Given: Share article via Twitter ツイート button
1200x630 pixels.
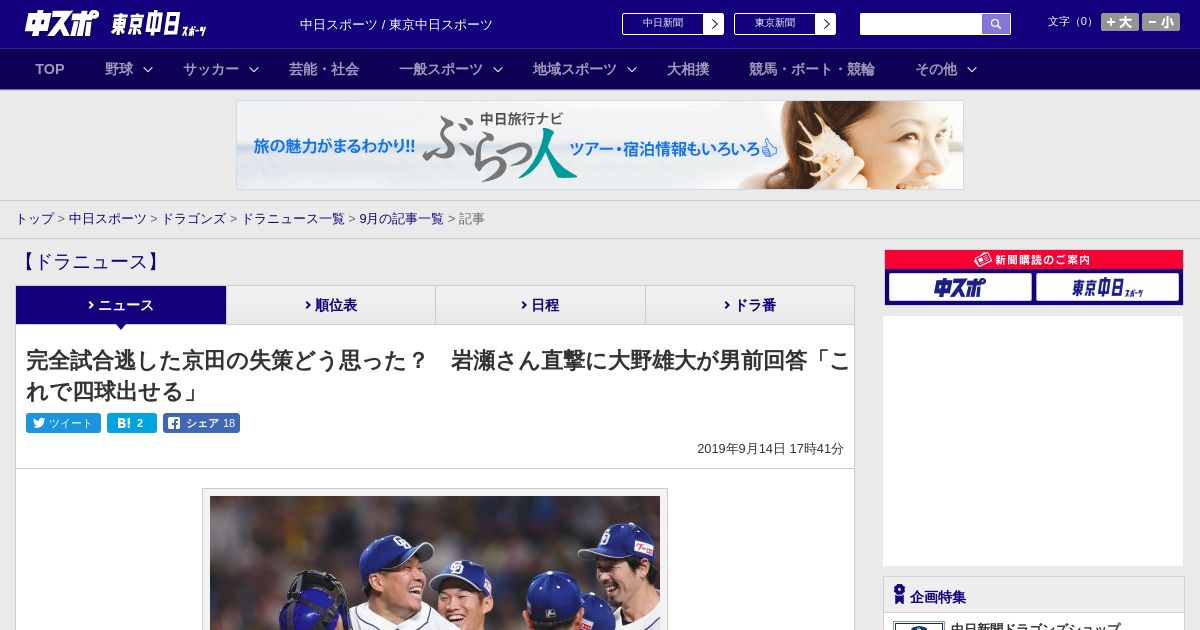Looking at the screenshot, I should point(63,423).
